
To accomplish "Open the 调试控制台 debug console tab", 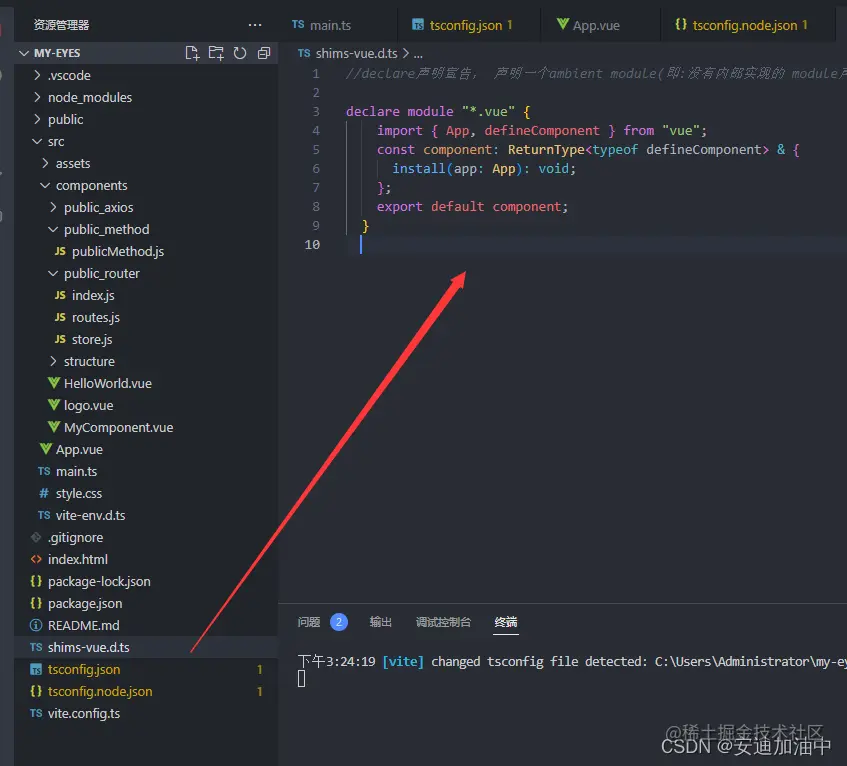I will (x=443, y=622).
